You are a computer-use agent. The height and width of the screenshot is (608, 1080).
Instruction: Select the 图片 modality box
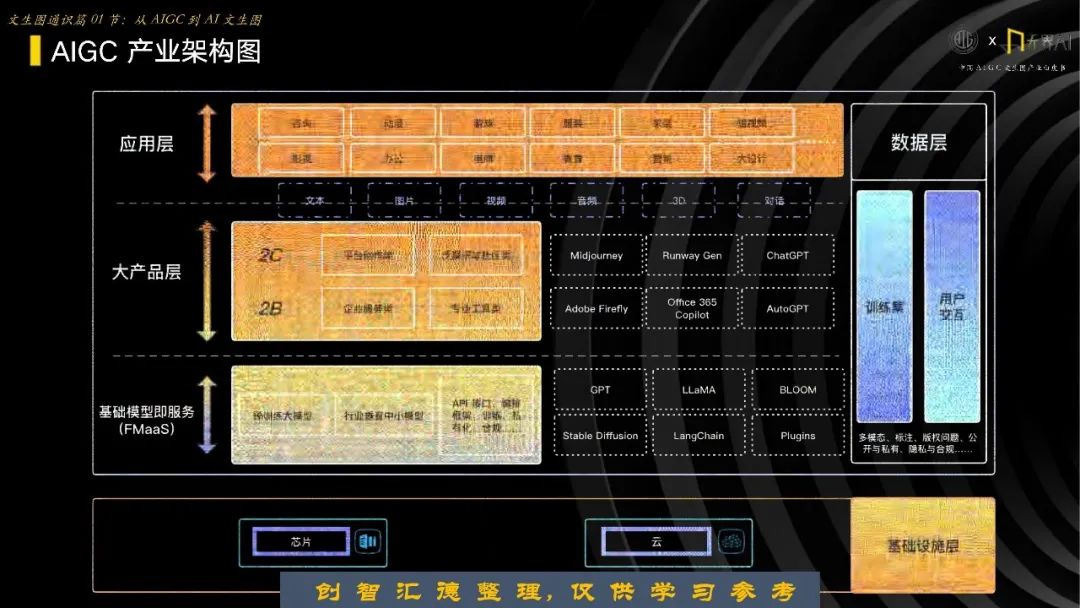404,200
